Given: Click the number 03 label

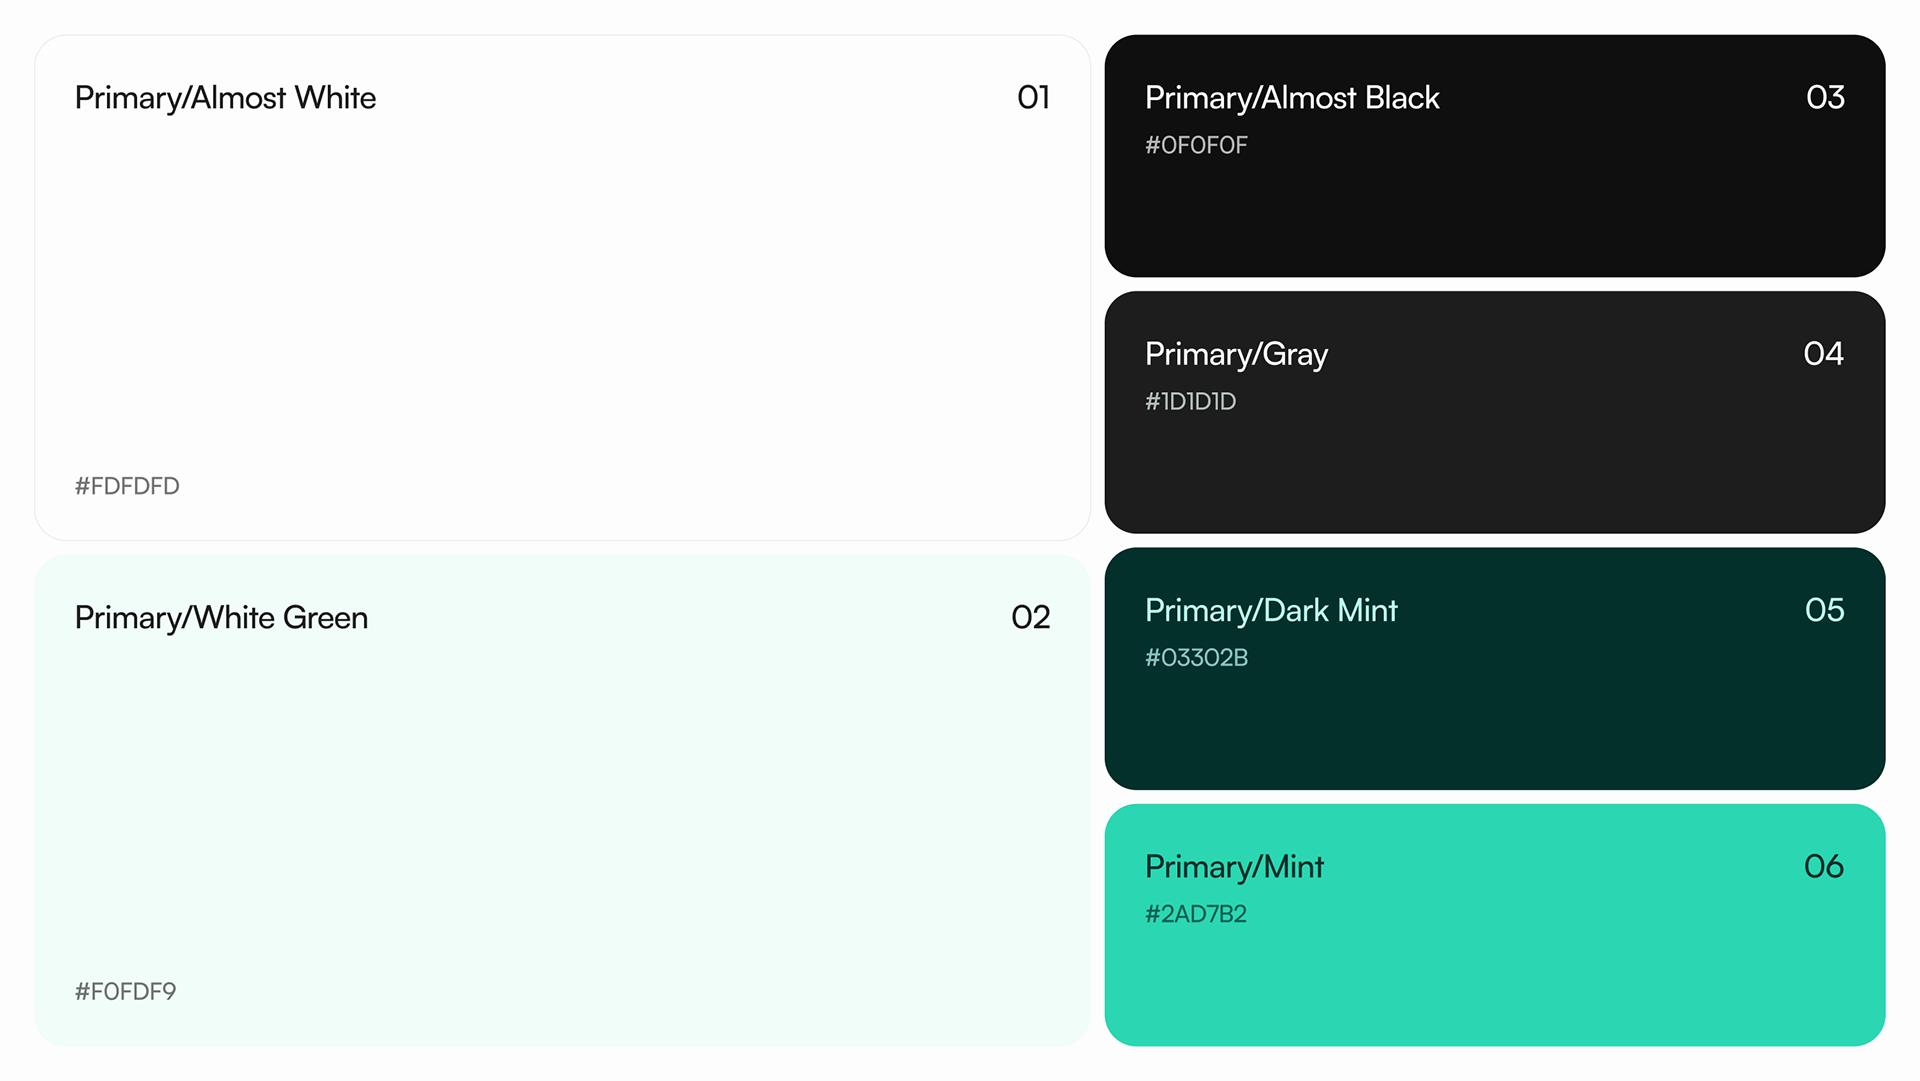Looking at the screenshot, I should click(x=1825, y=97).
